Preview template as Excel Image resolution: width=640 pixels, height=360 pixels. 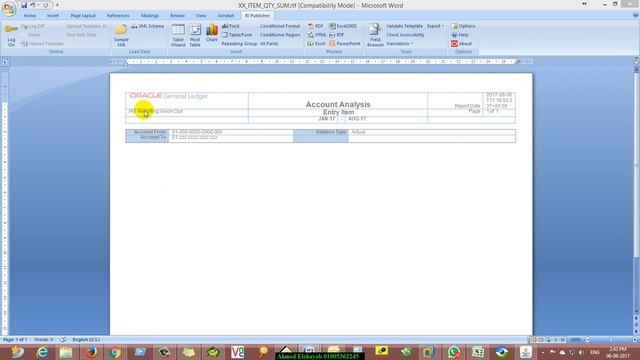coord(316,44)
